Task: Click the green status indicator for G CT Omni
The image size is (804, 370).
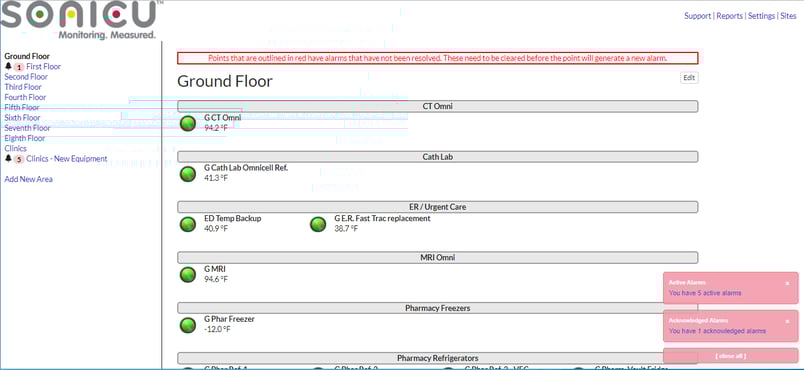Action: (188, 124)
